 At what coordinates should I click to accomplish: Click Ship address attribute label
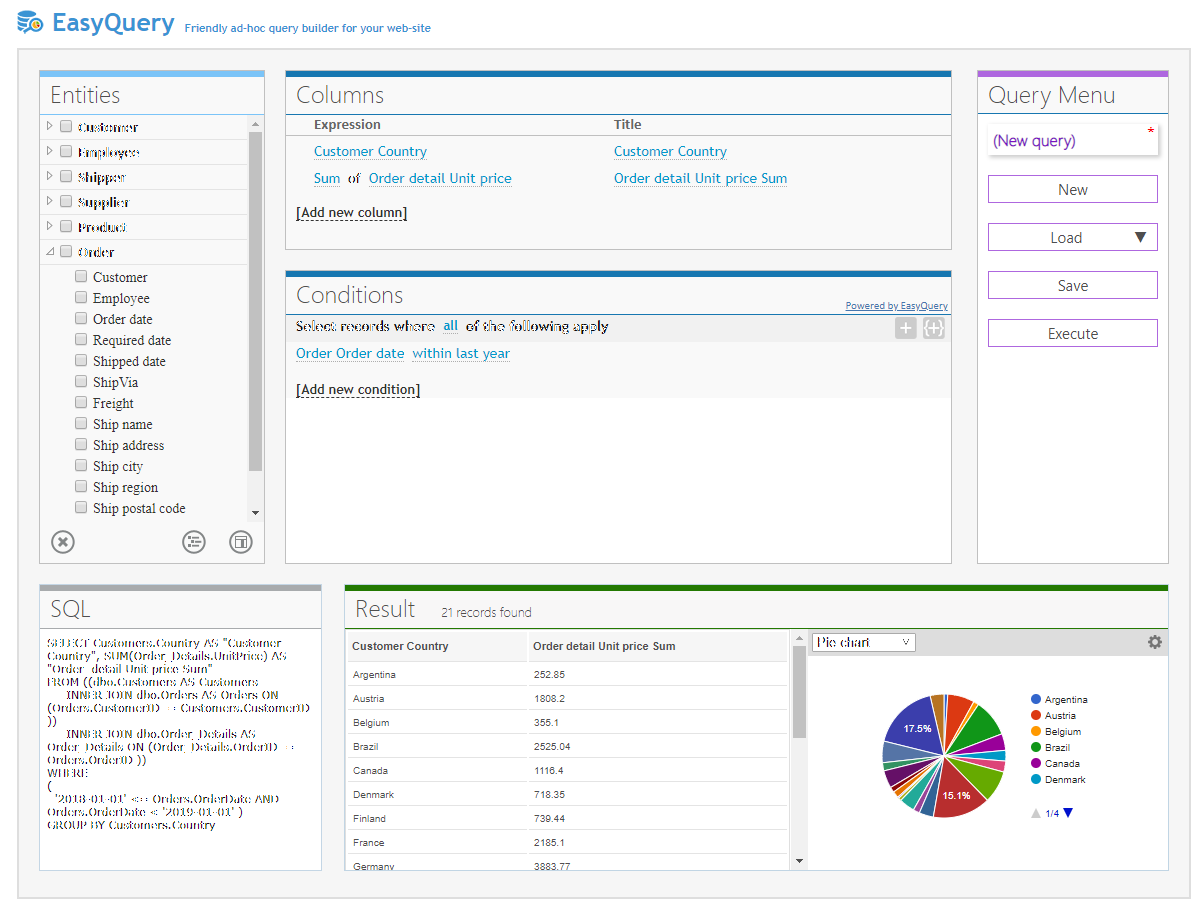pyautogui.click(x=128, y=446)
